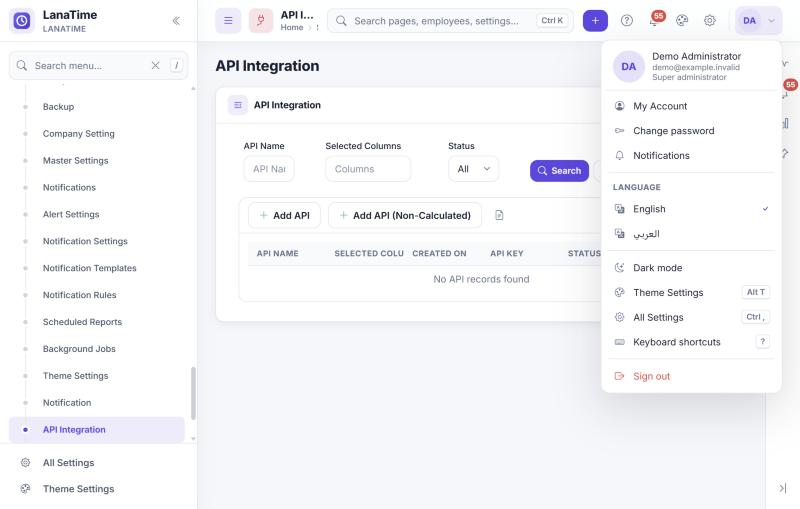Open All Settings in profile menu
800x509 pixels.
pos(691,317)
